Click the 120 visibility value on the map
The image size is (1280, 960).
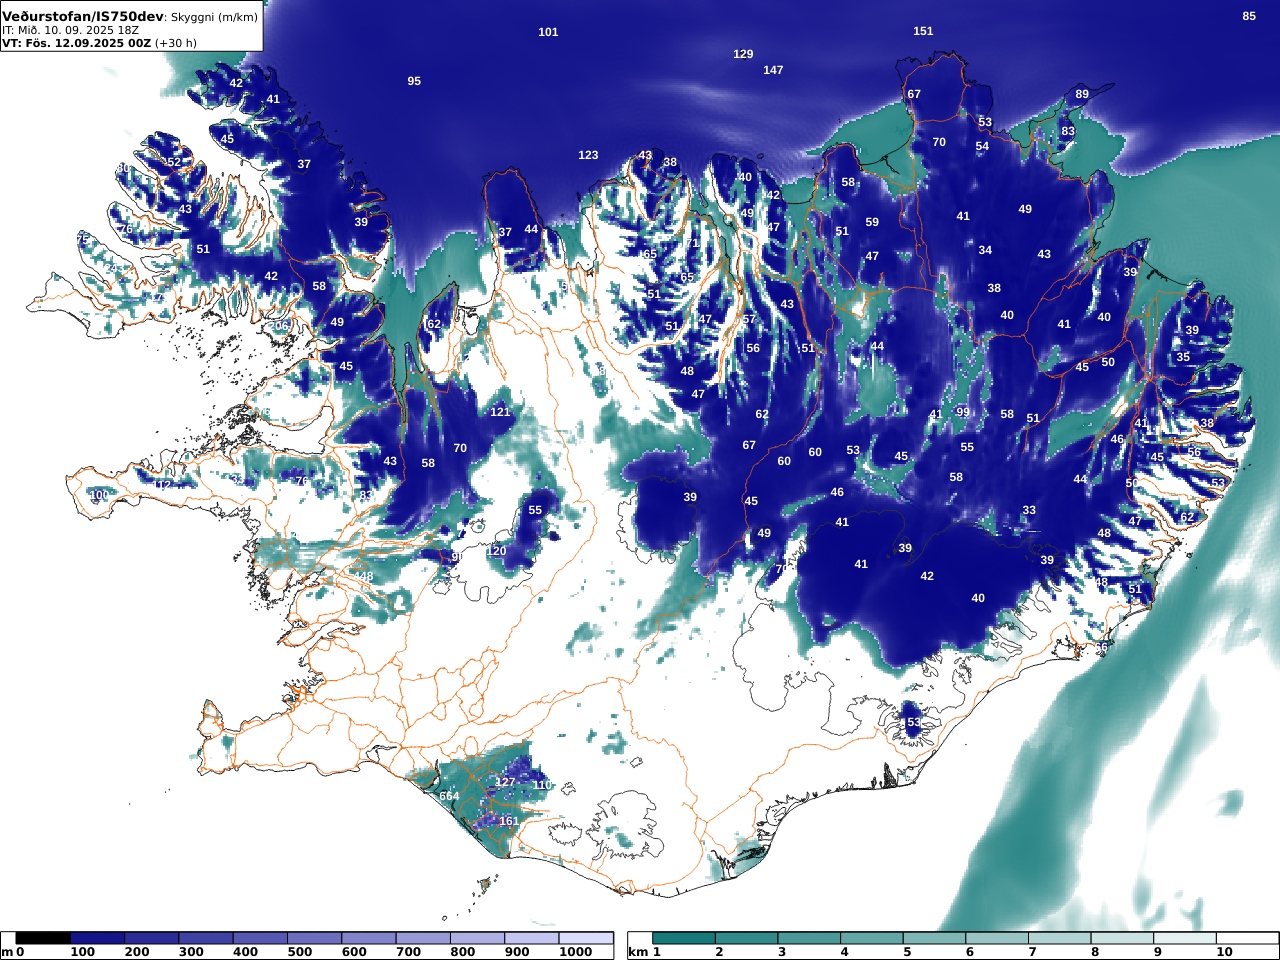496,551
